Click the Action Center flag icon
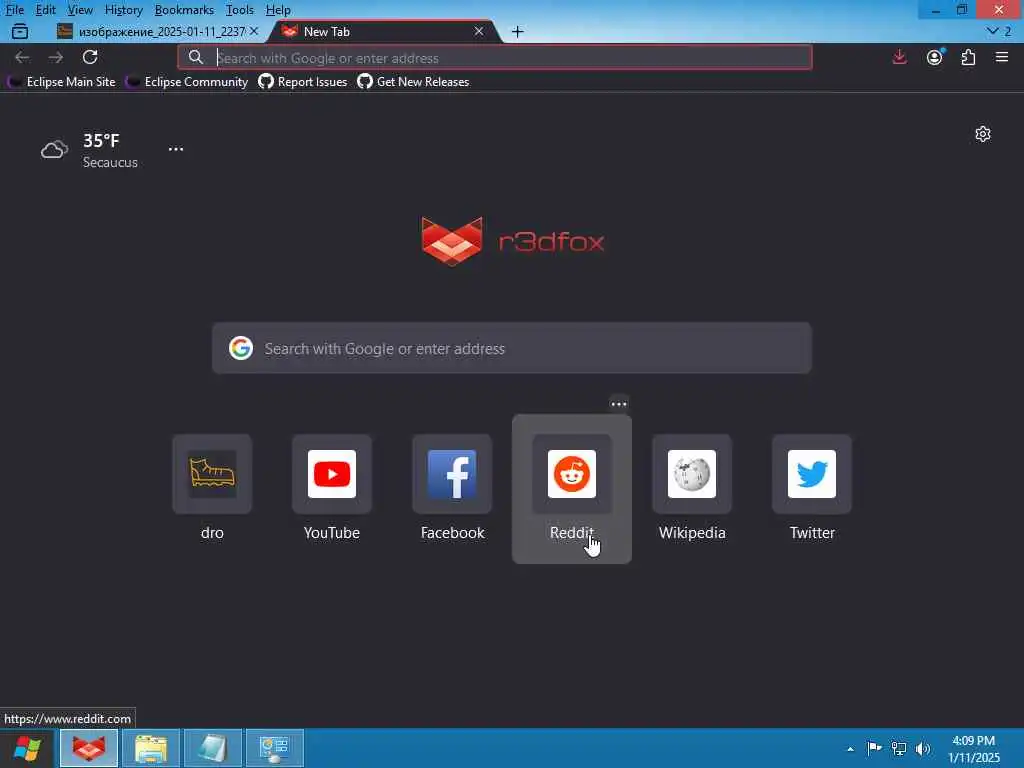 874,748
